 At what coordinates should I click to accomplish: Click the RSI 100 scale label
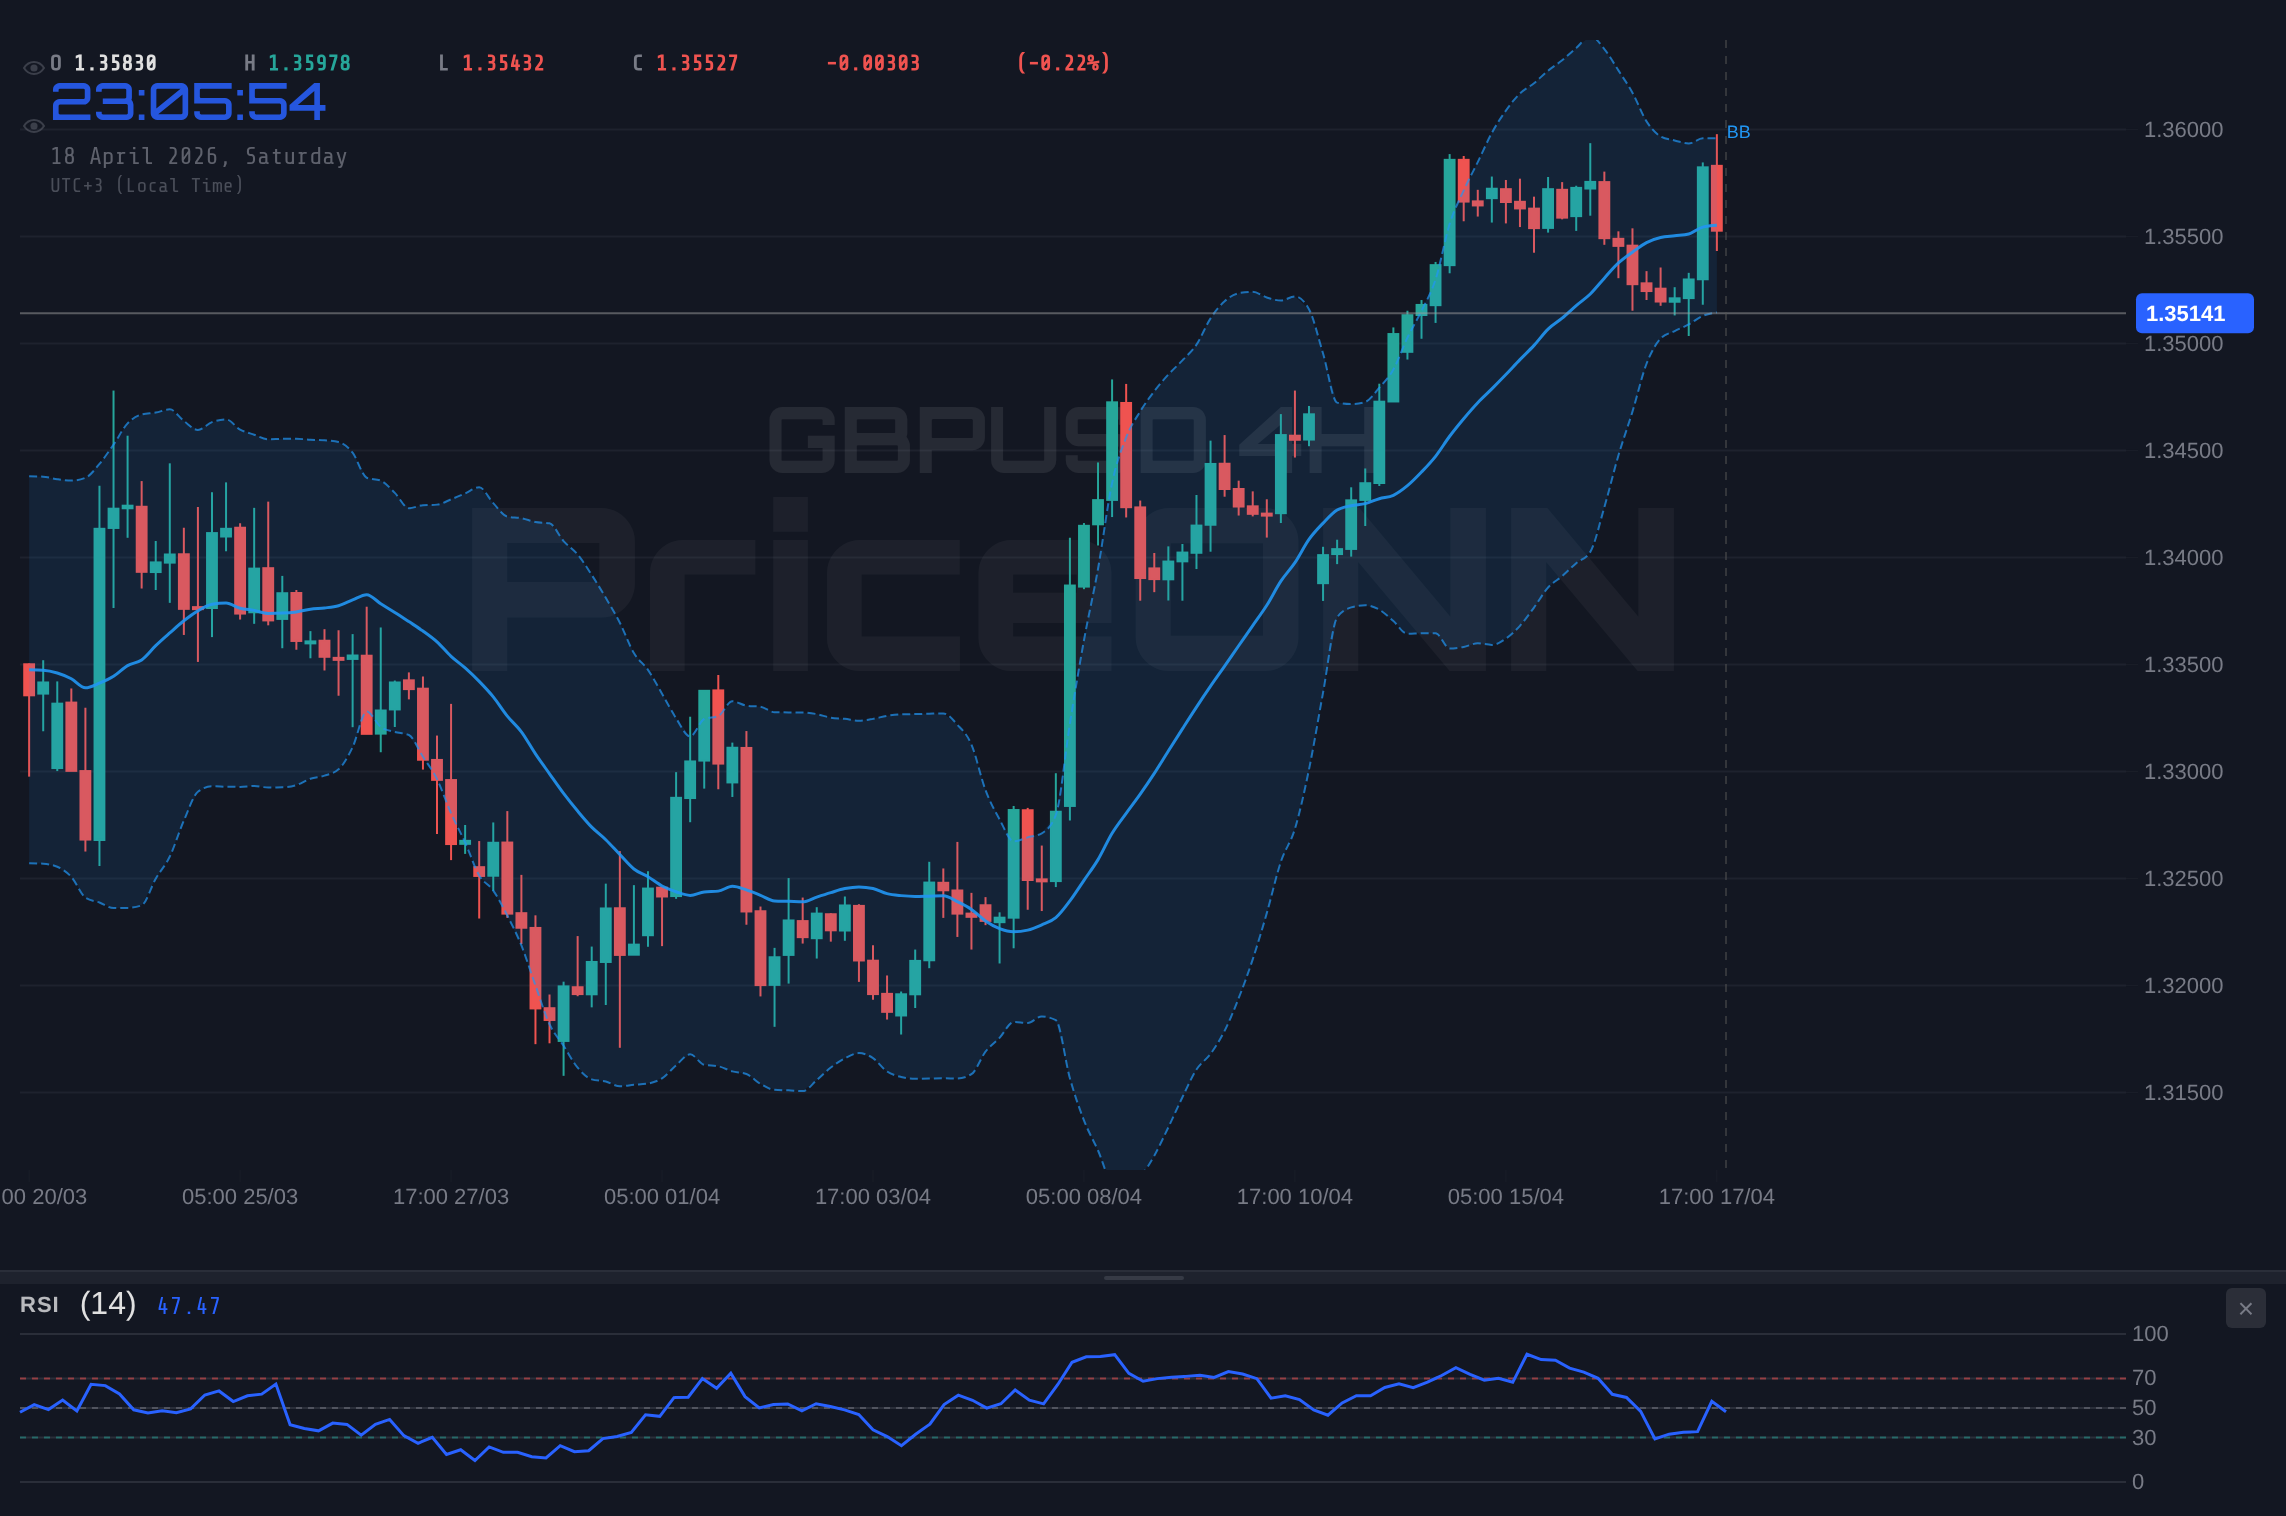[2150, 1334]
